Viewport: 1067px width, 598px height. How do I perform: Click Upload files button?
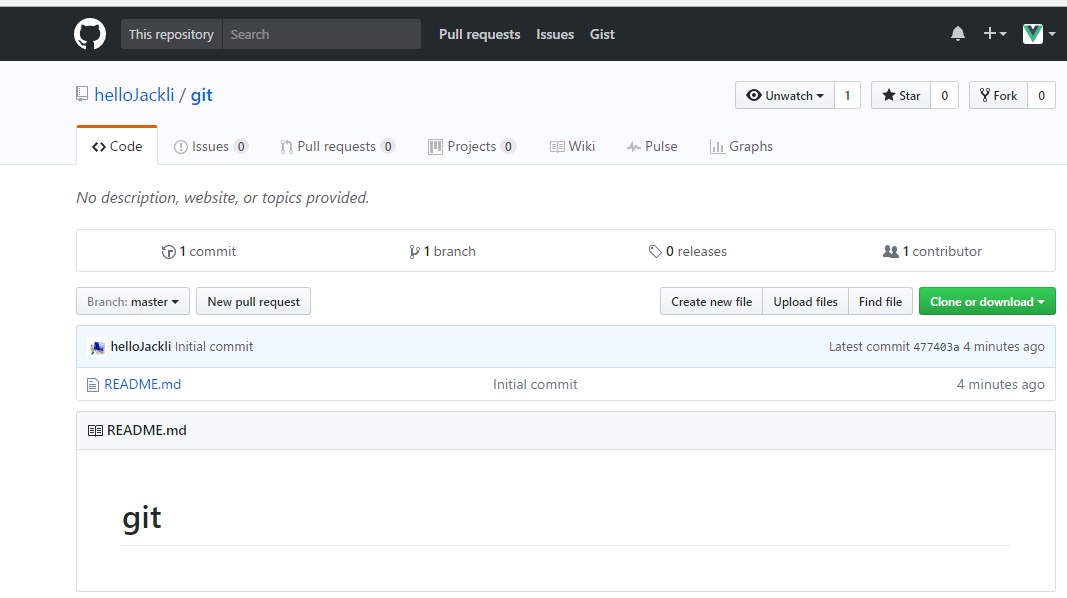click(x=805, y=301)
